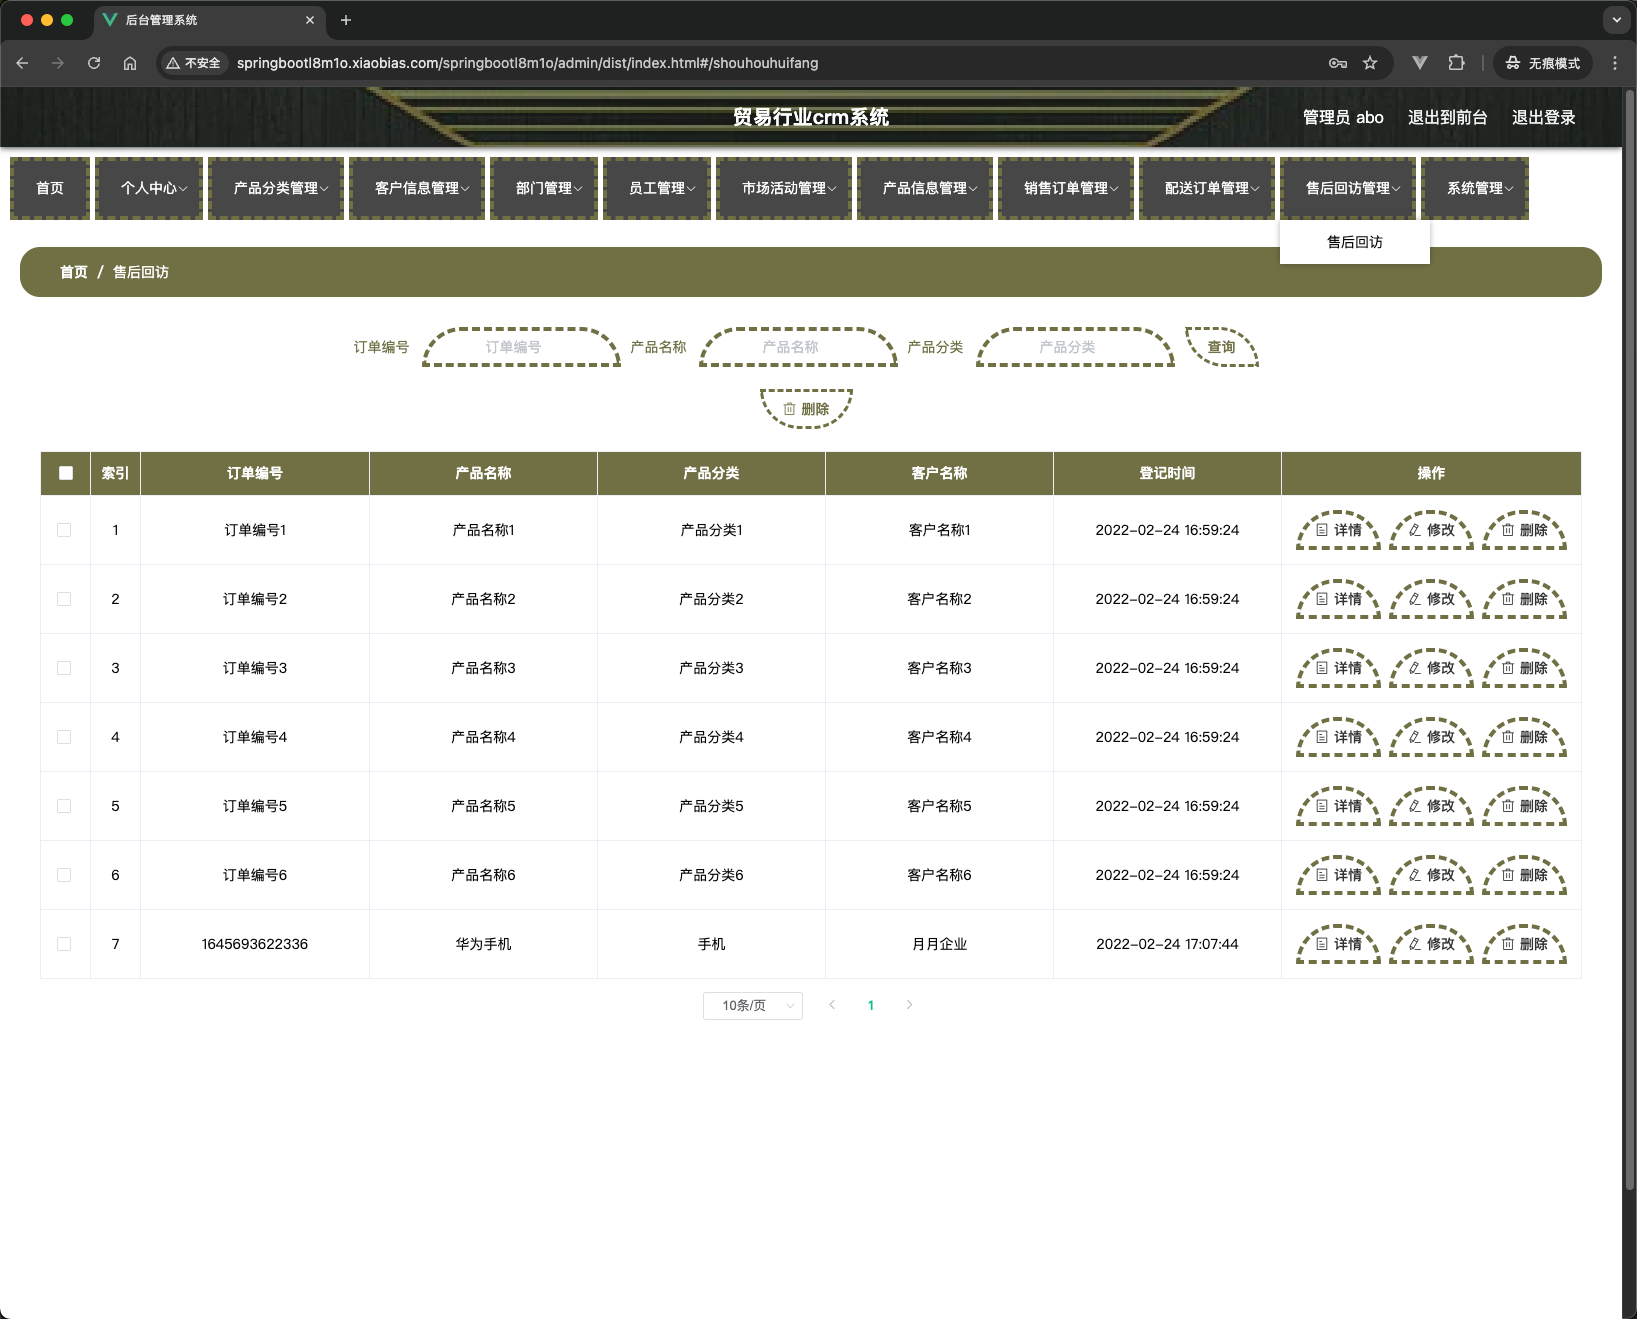Reload the page with the refresh icon
The width and height of the screenshot is (1637, 1319).
click(94, 63)
